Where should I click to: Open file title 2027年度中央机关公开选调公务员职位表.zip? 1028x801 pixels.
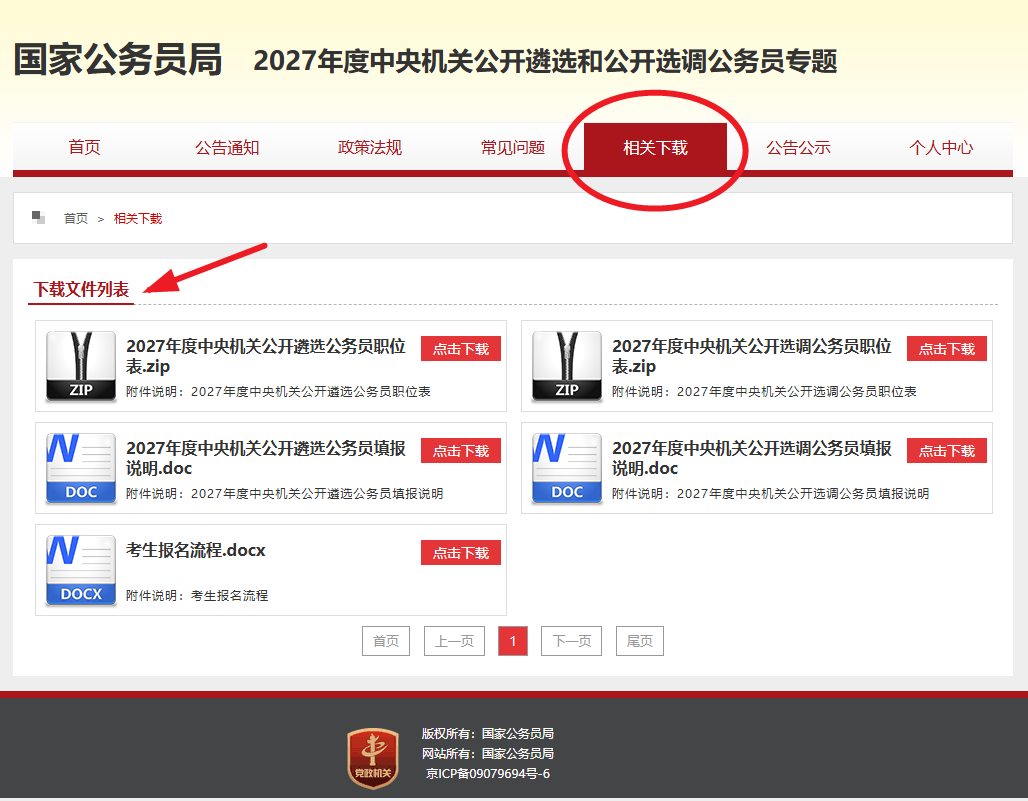click(x=751, y=356)
